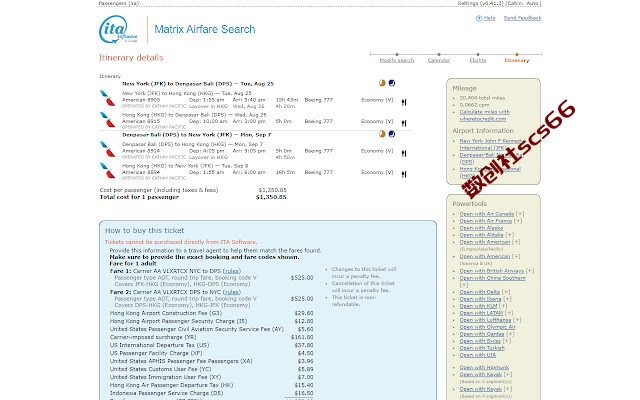This screenshot has height=400, width=640.
Task: Click the ITA Software logo
Action: point(118,29)
